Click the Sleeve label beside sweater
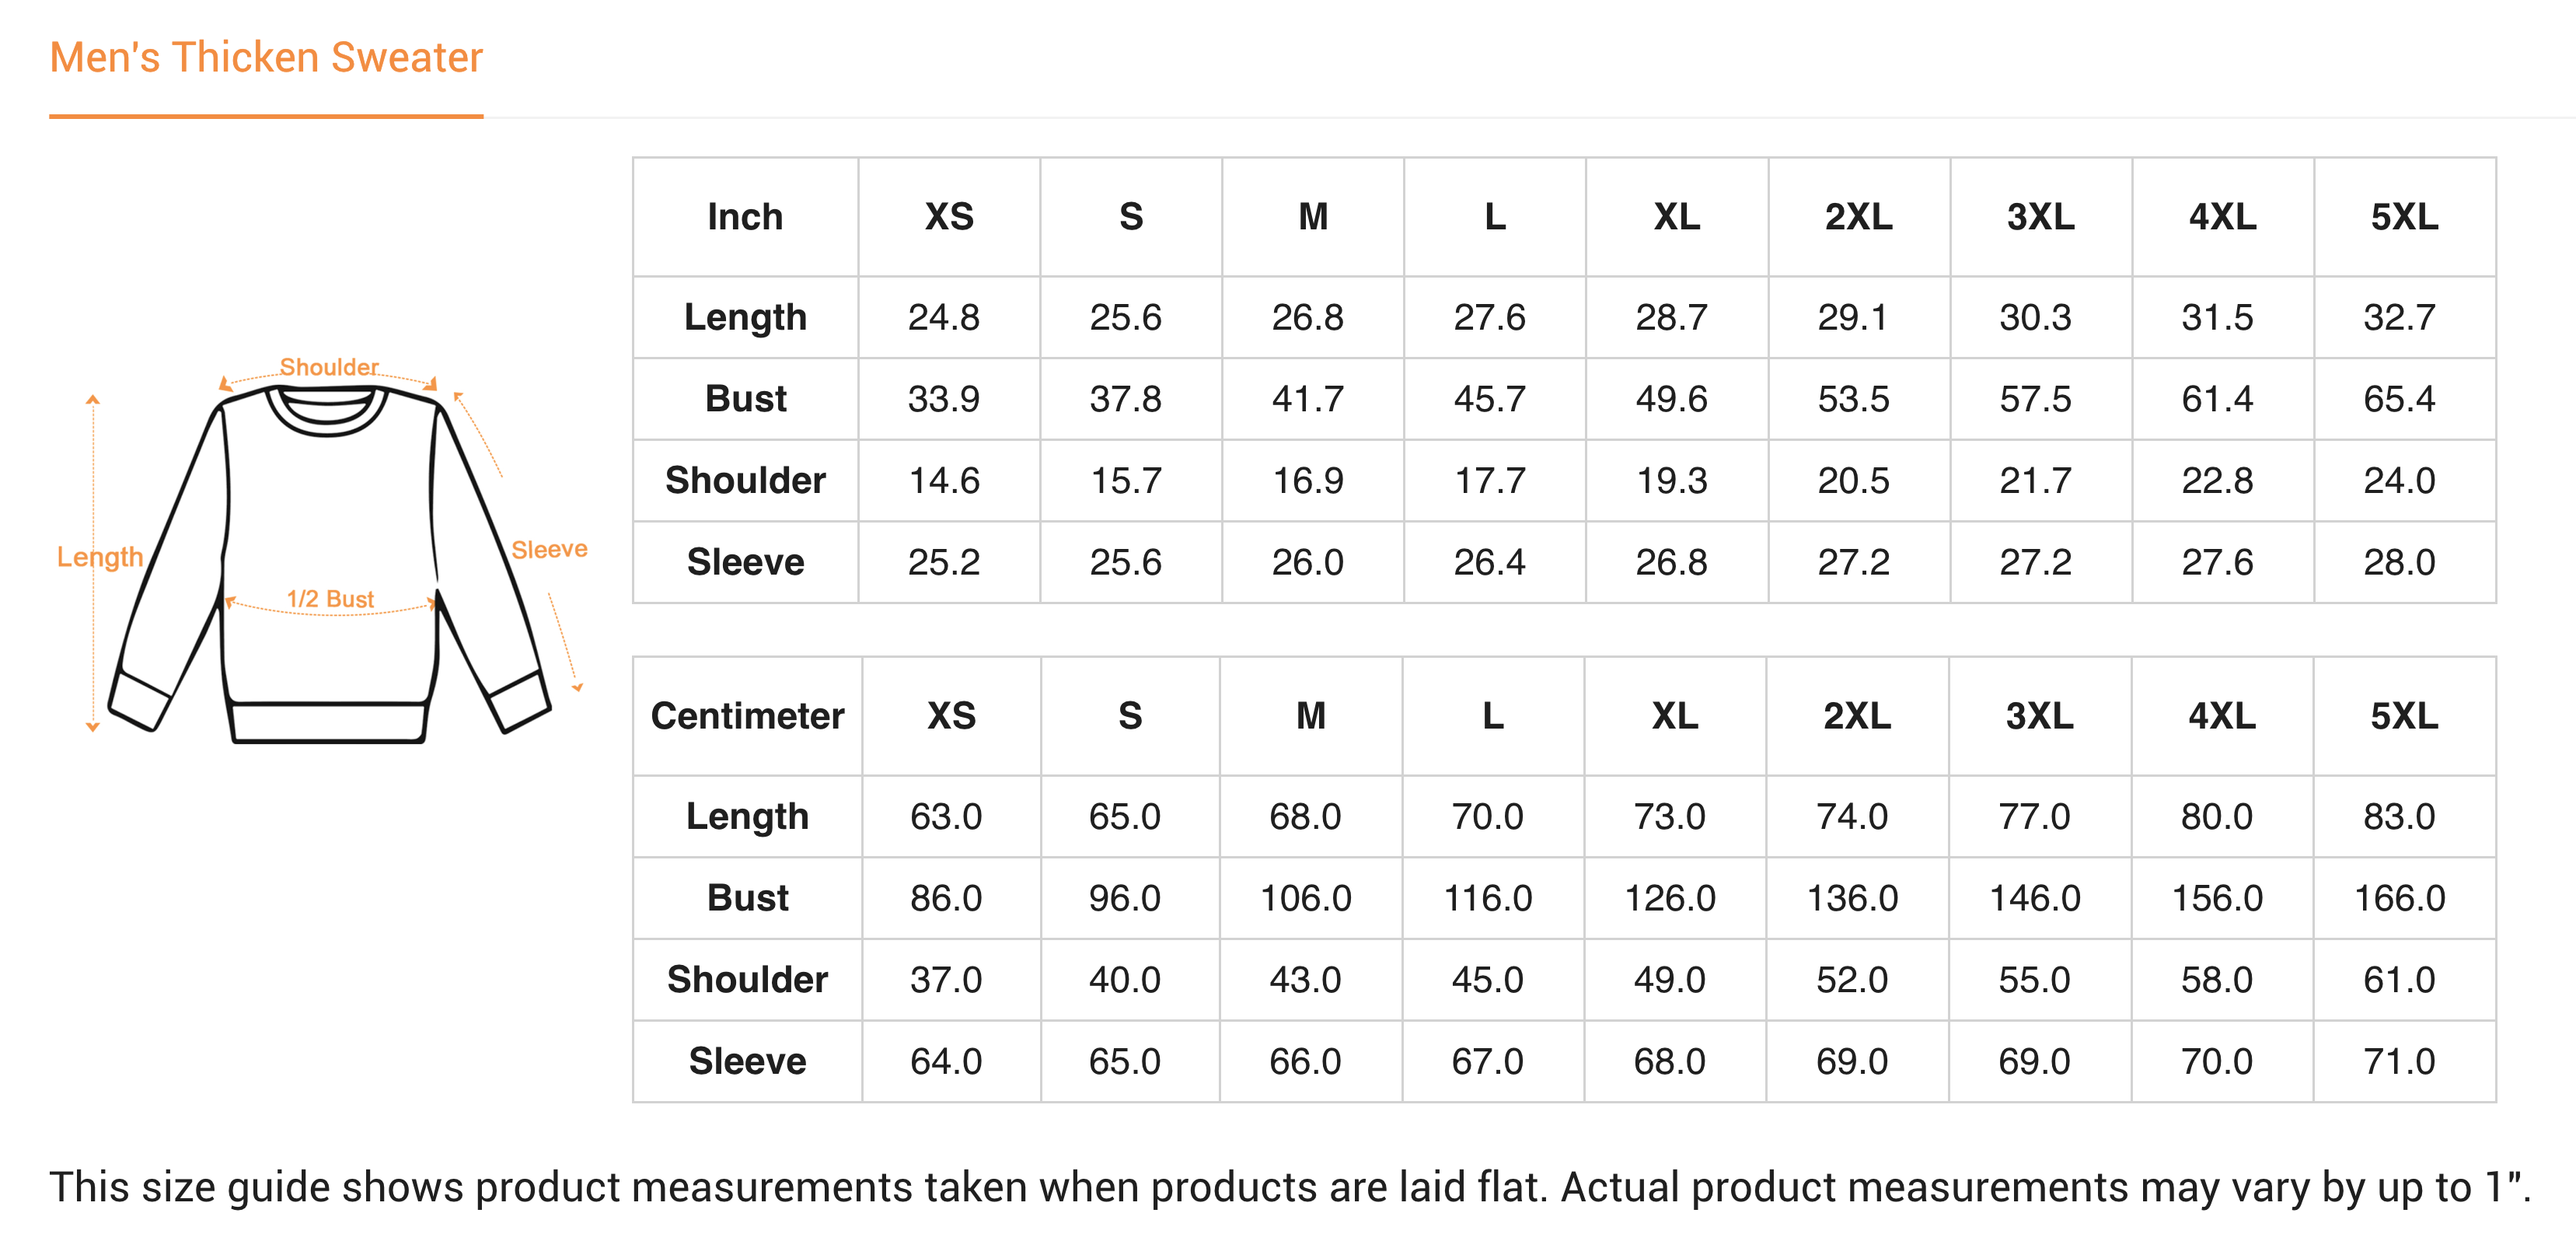Screen dimensions: 2576x1255 (549, 549)
